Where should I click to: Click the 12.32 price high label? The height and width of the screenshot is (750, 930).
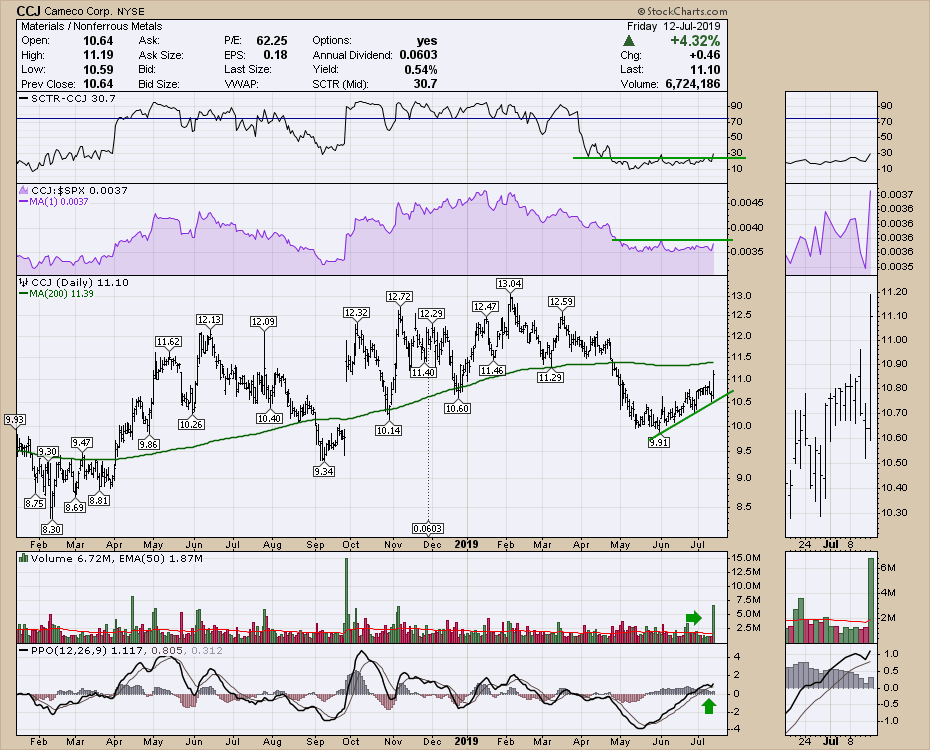pos(356,312)
